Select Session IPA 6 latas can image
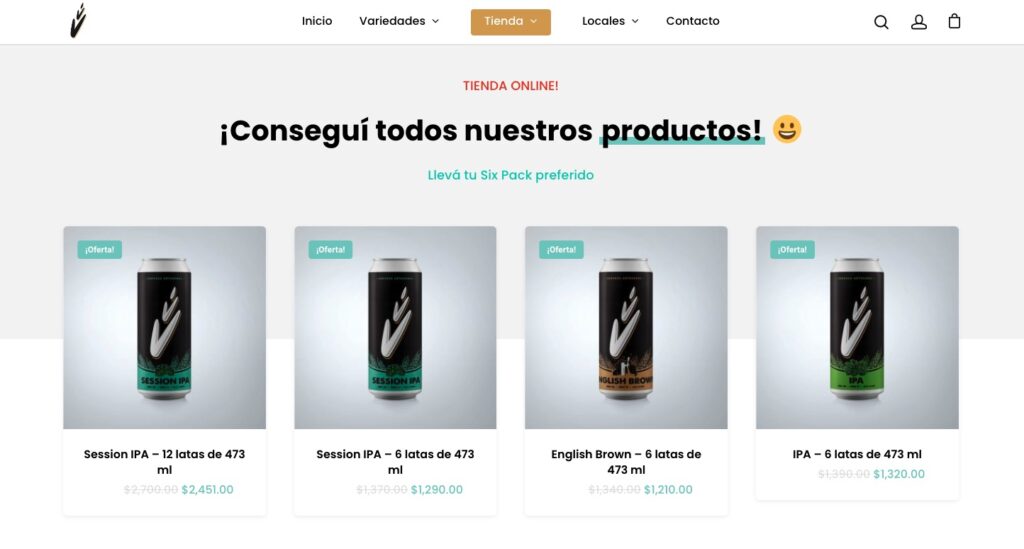The width and height of the screenshot is (1024, 549). pos(395,328)
